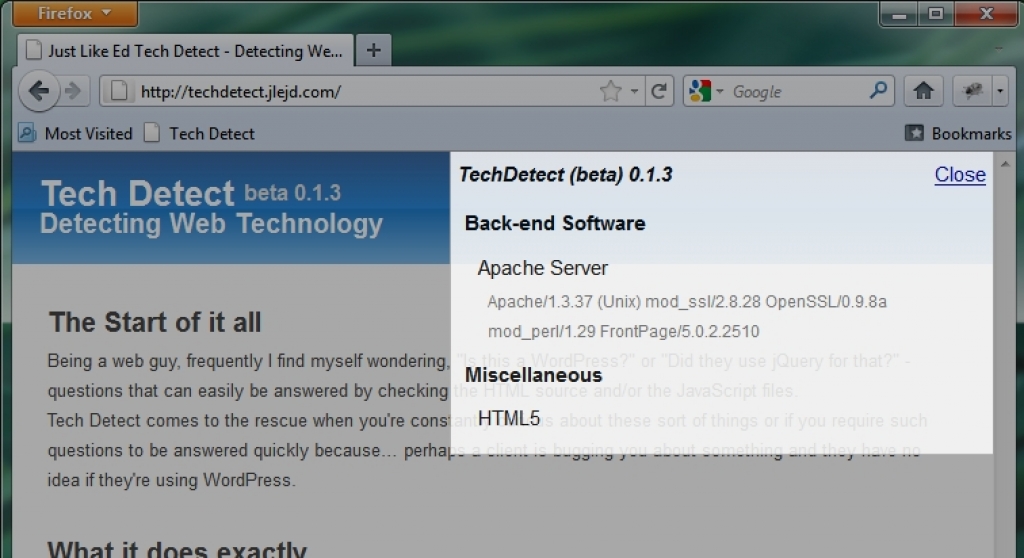
Task: Open the Most Visited bookmarks folder
Action: [75, 133]
